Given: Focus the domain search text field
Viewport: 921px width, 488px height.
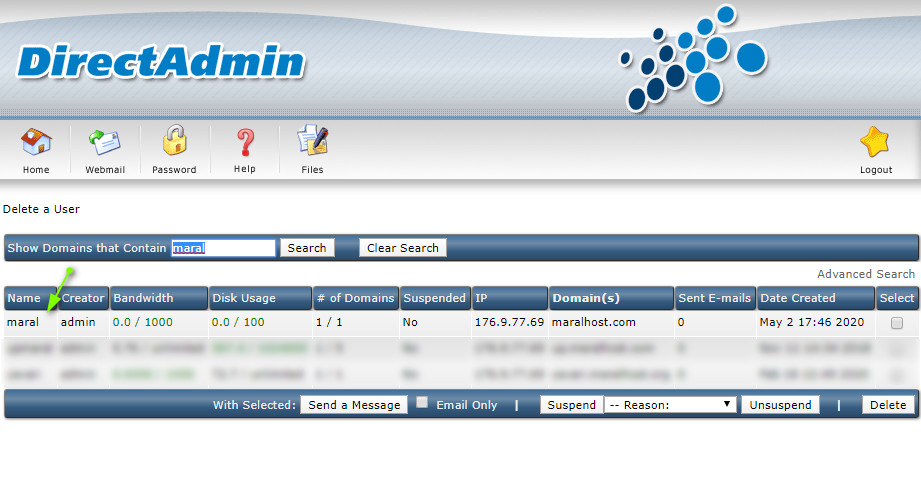Looking at the screenshot, I should pos(223,248).
